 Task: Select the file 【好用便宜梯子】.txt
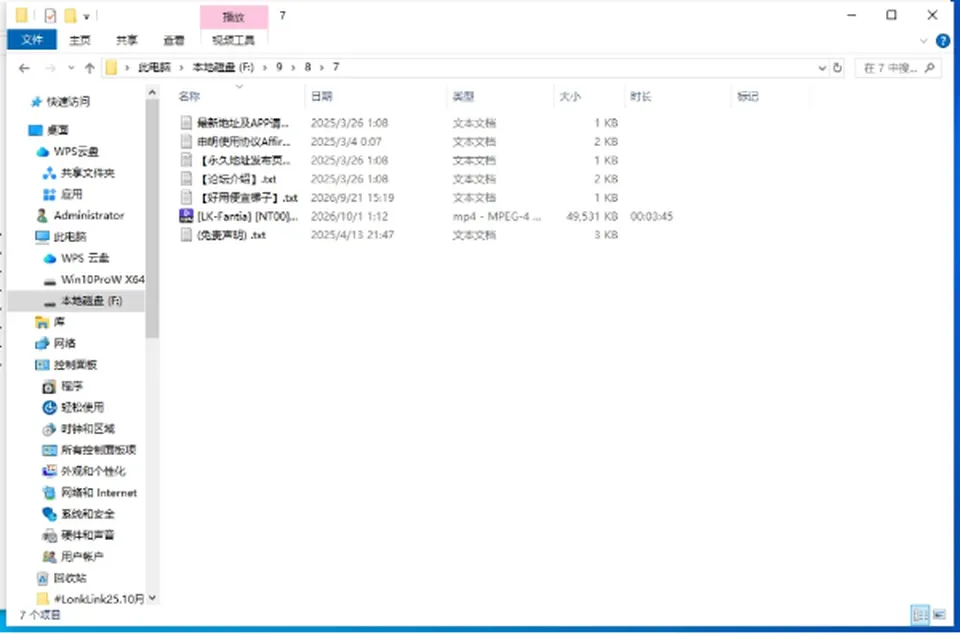(239, 198)
